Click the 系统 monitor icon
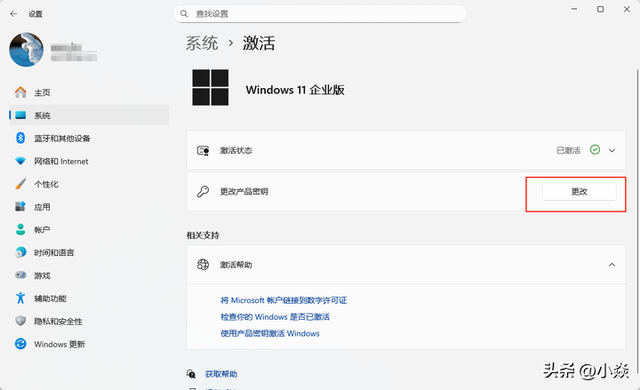 click(x=20, y=115)
